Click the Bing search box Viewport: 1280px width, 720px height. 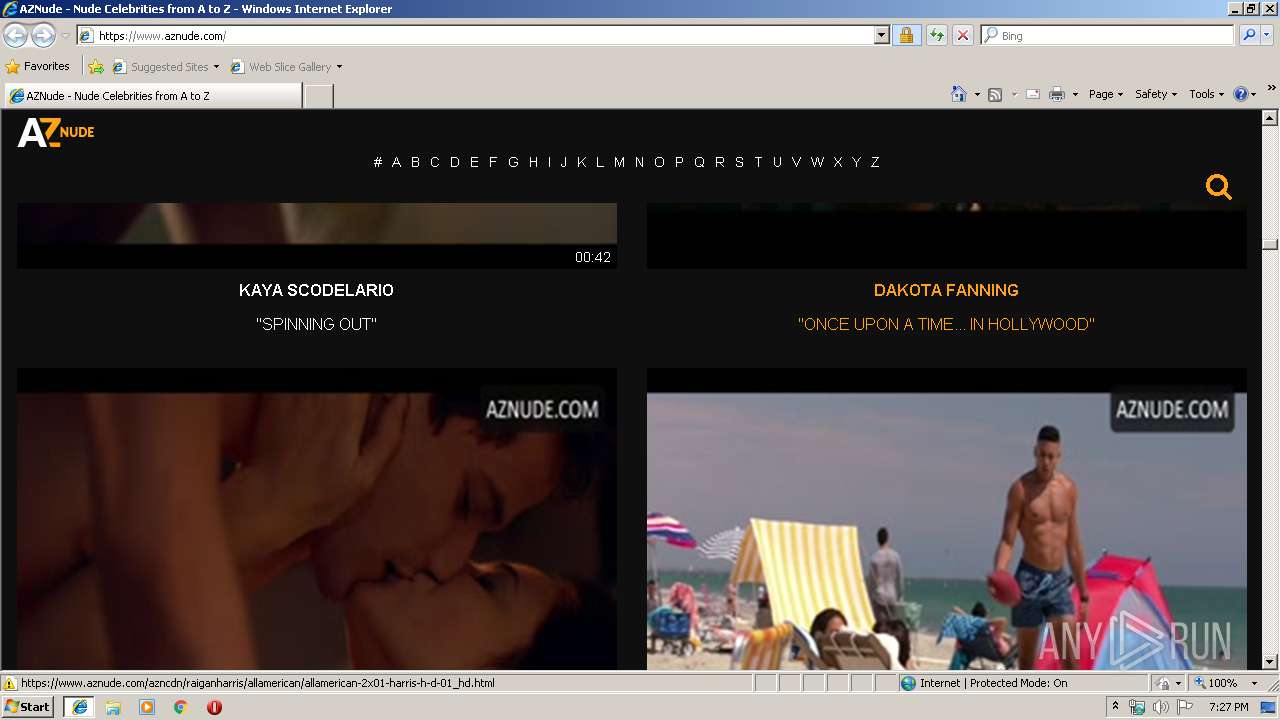click(x=1107, y=36)
